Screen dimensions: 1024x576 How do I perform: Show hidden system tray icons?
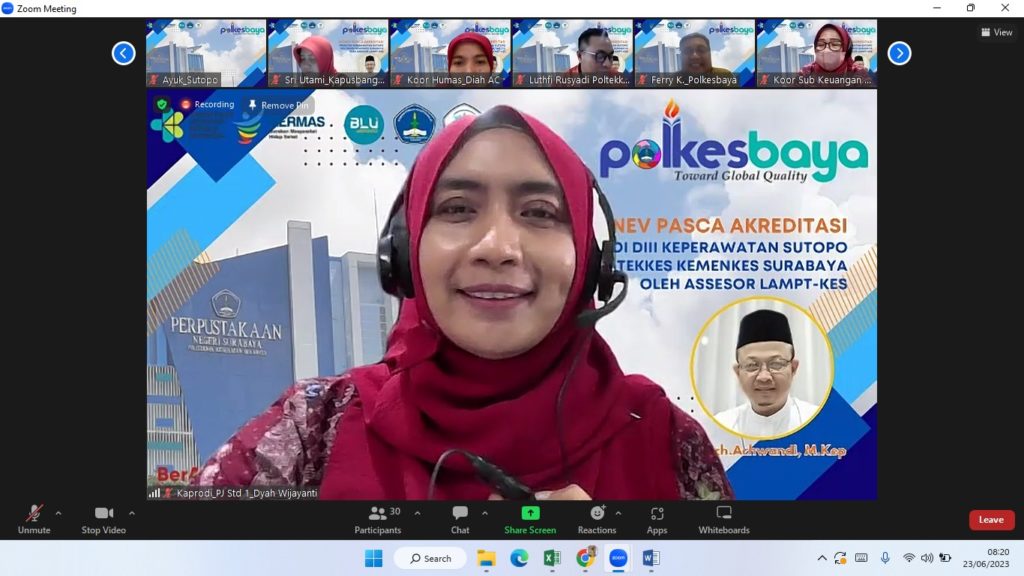pos(822,558)
